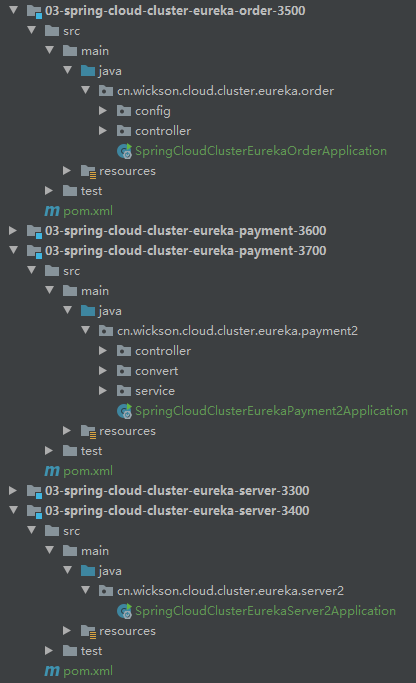Viewport: 416px width, 683px height.
Task: Select the SpringCloudClusterEurekaOrderApplication file
Action: (x=261, y=151)
